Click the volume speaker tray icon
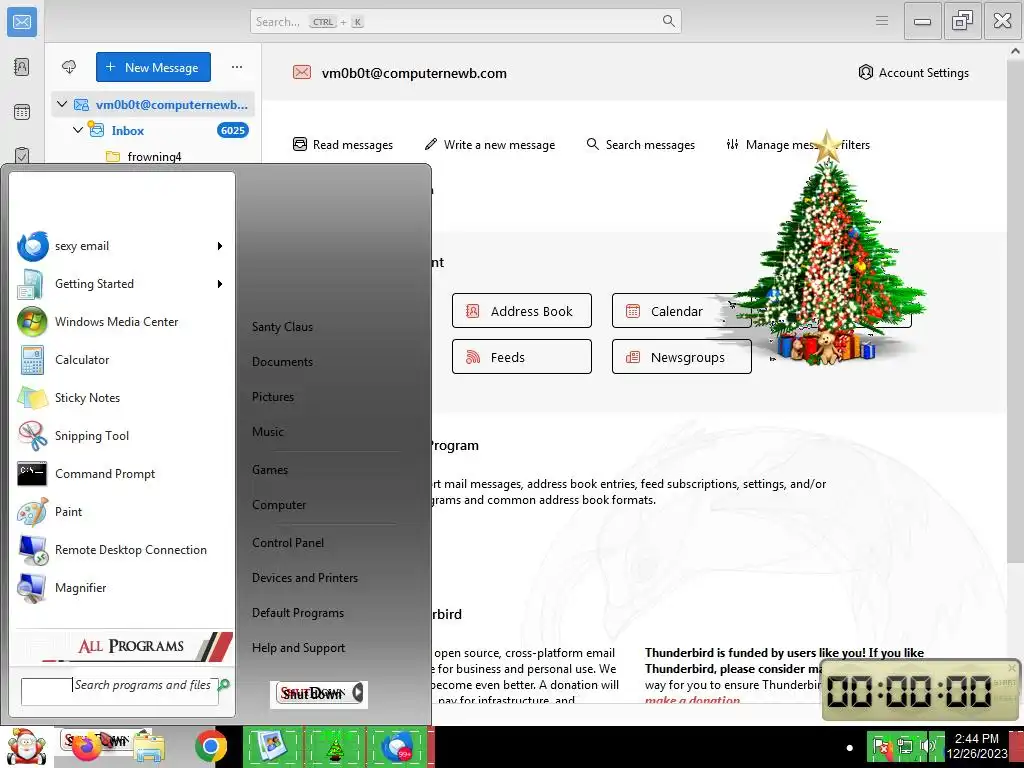Image resolution: width=1024 pixels, height=768 pixels. (927, 746)
